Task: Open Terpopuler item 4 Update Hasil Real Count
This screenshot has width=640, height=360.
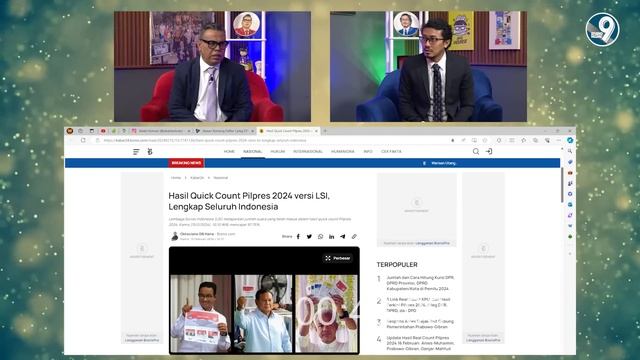Action: (x=419, y=344)
